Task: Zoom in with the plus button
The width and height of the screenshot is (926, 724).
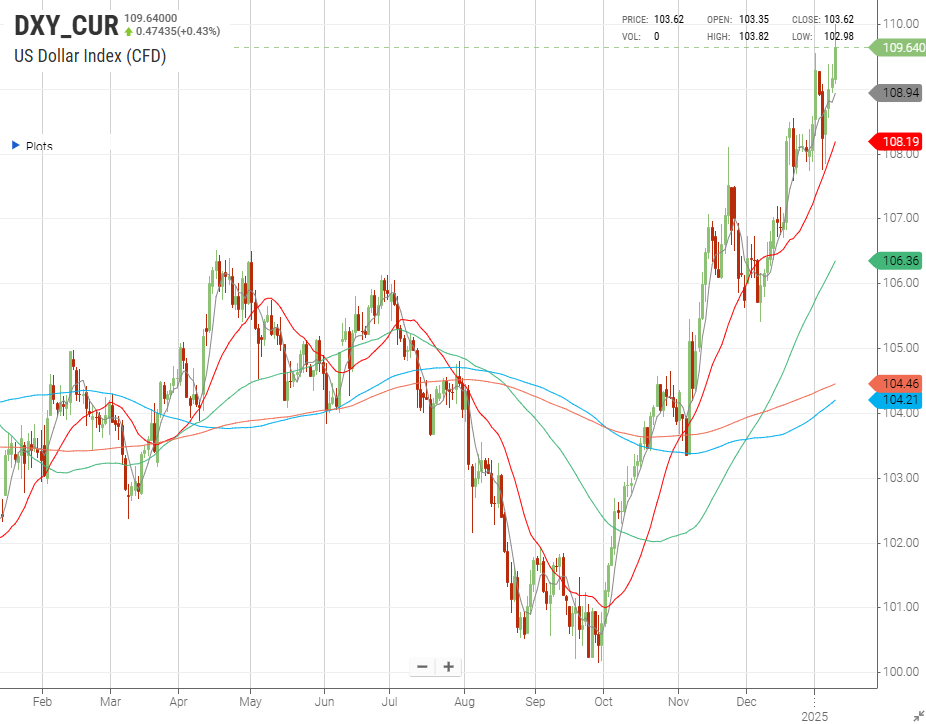Action: pyautogui.click(x=449, y=667)
